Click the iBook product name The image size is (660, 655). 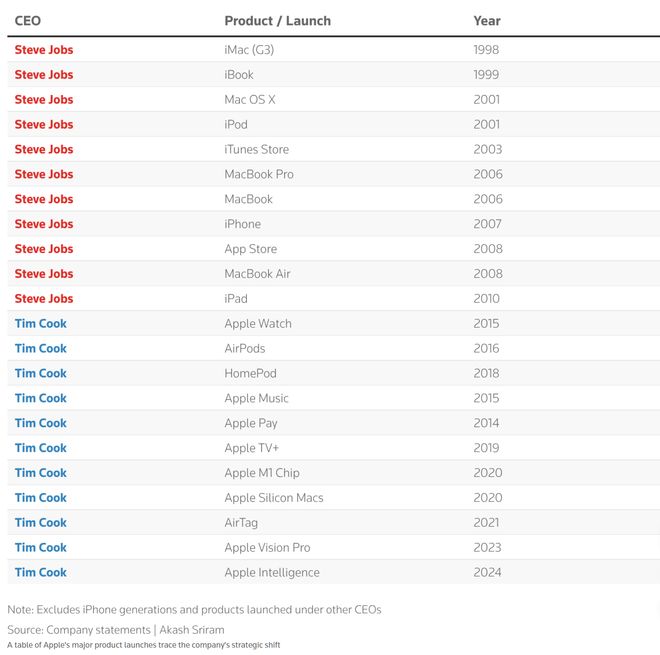(x=239, y=75)
